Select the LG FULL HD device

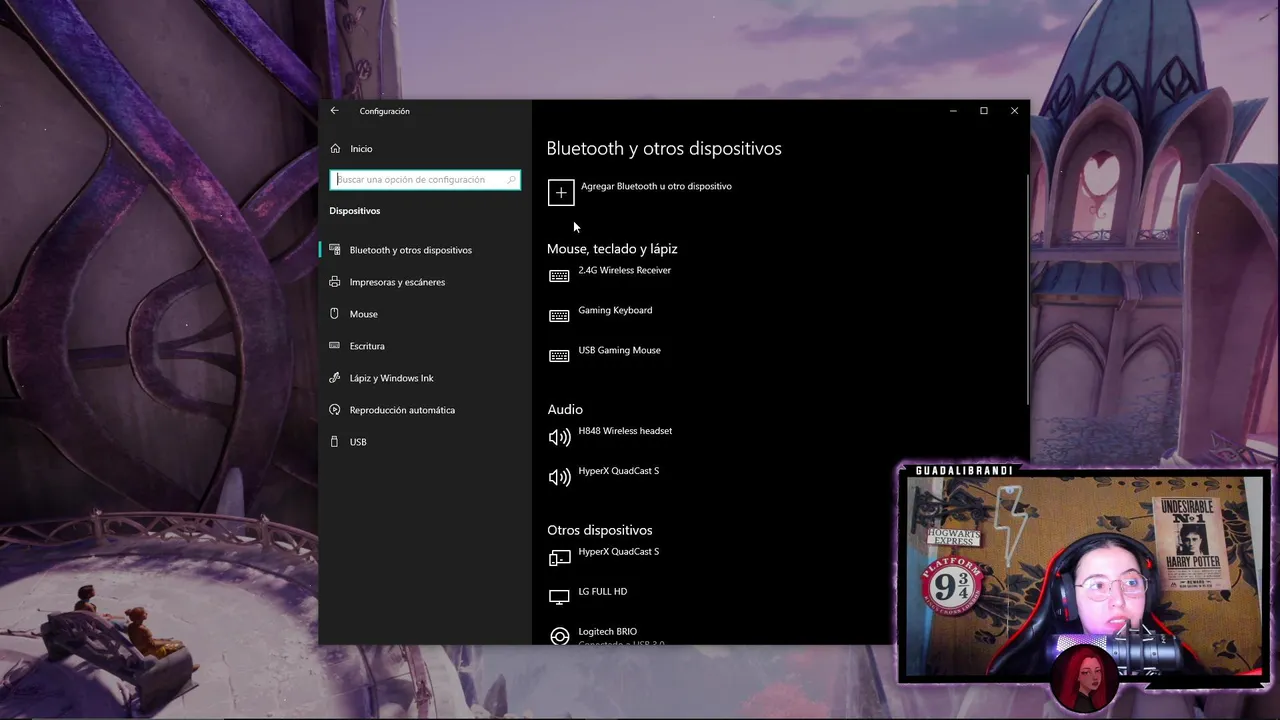pyautogui.click(x=602, y=592)
